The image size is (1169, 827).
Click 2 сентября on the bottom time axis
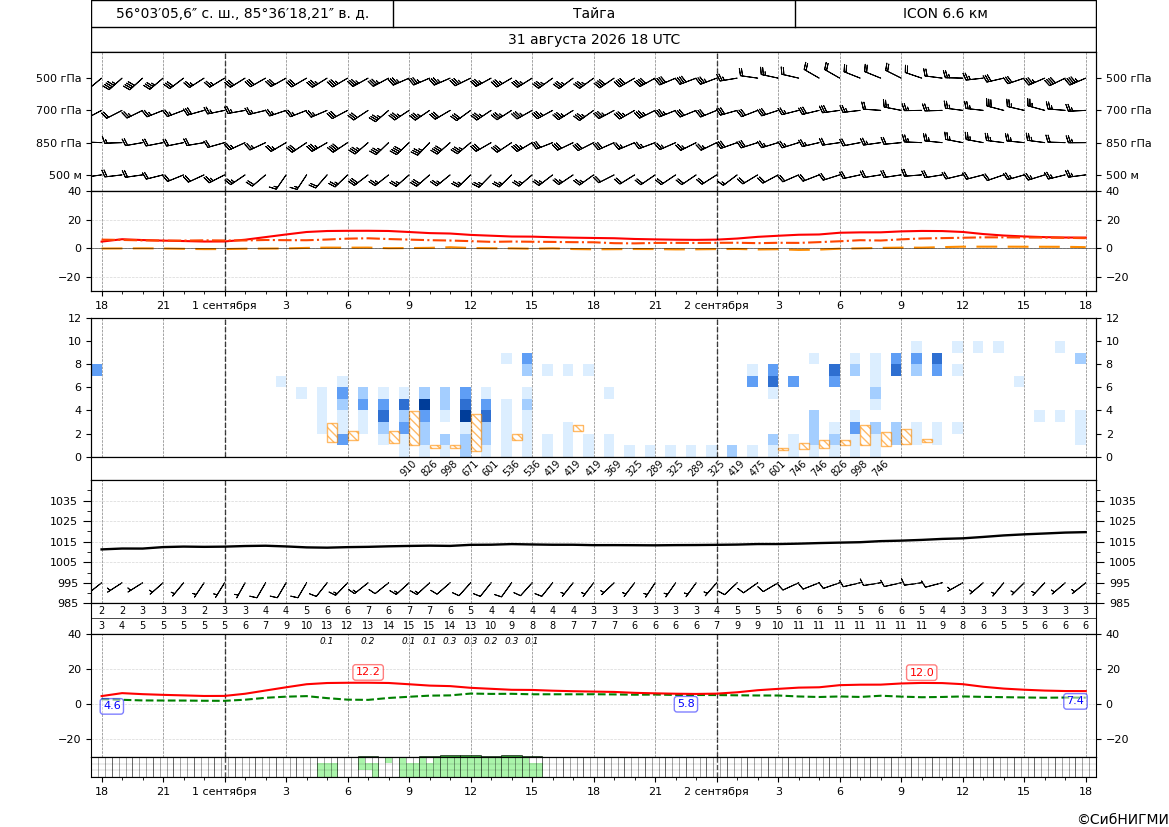[716, 791]
